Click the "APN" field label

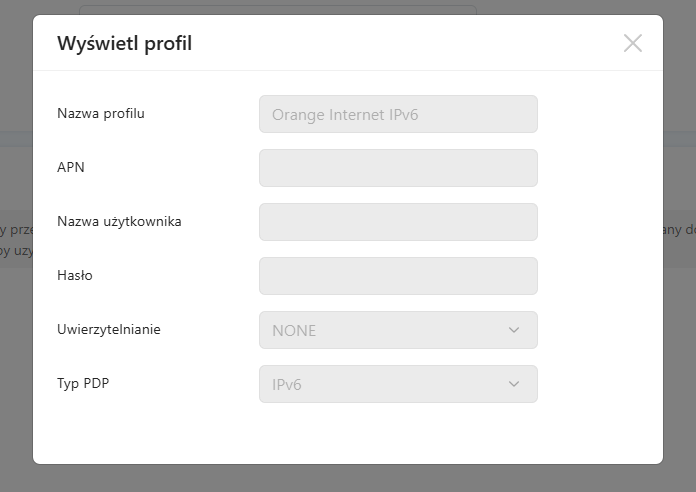(71, 167)
